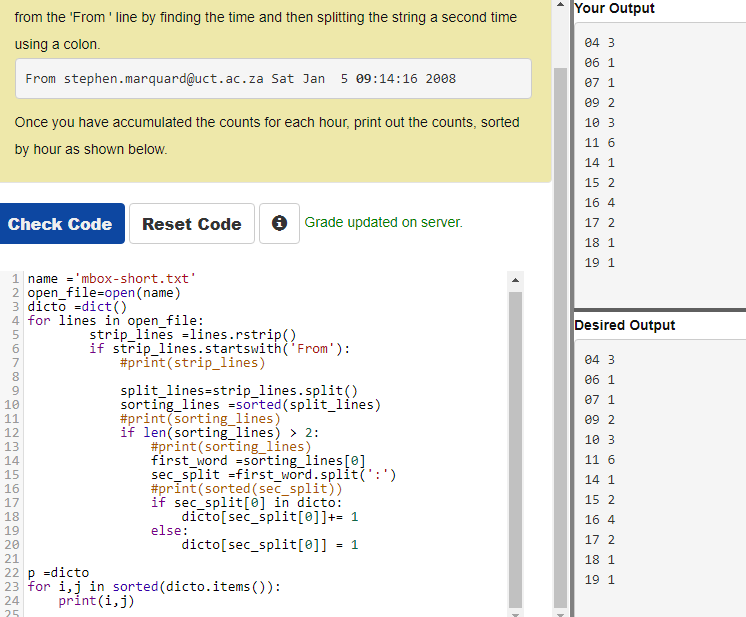The image size is (746, 617).
Task: Click the 'if sec_split[0] in dicto:' line
Action: [x=246, y=502]
